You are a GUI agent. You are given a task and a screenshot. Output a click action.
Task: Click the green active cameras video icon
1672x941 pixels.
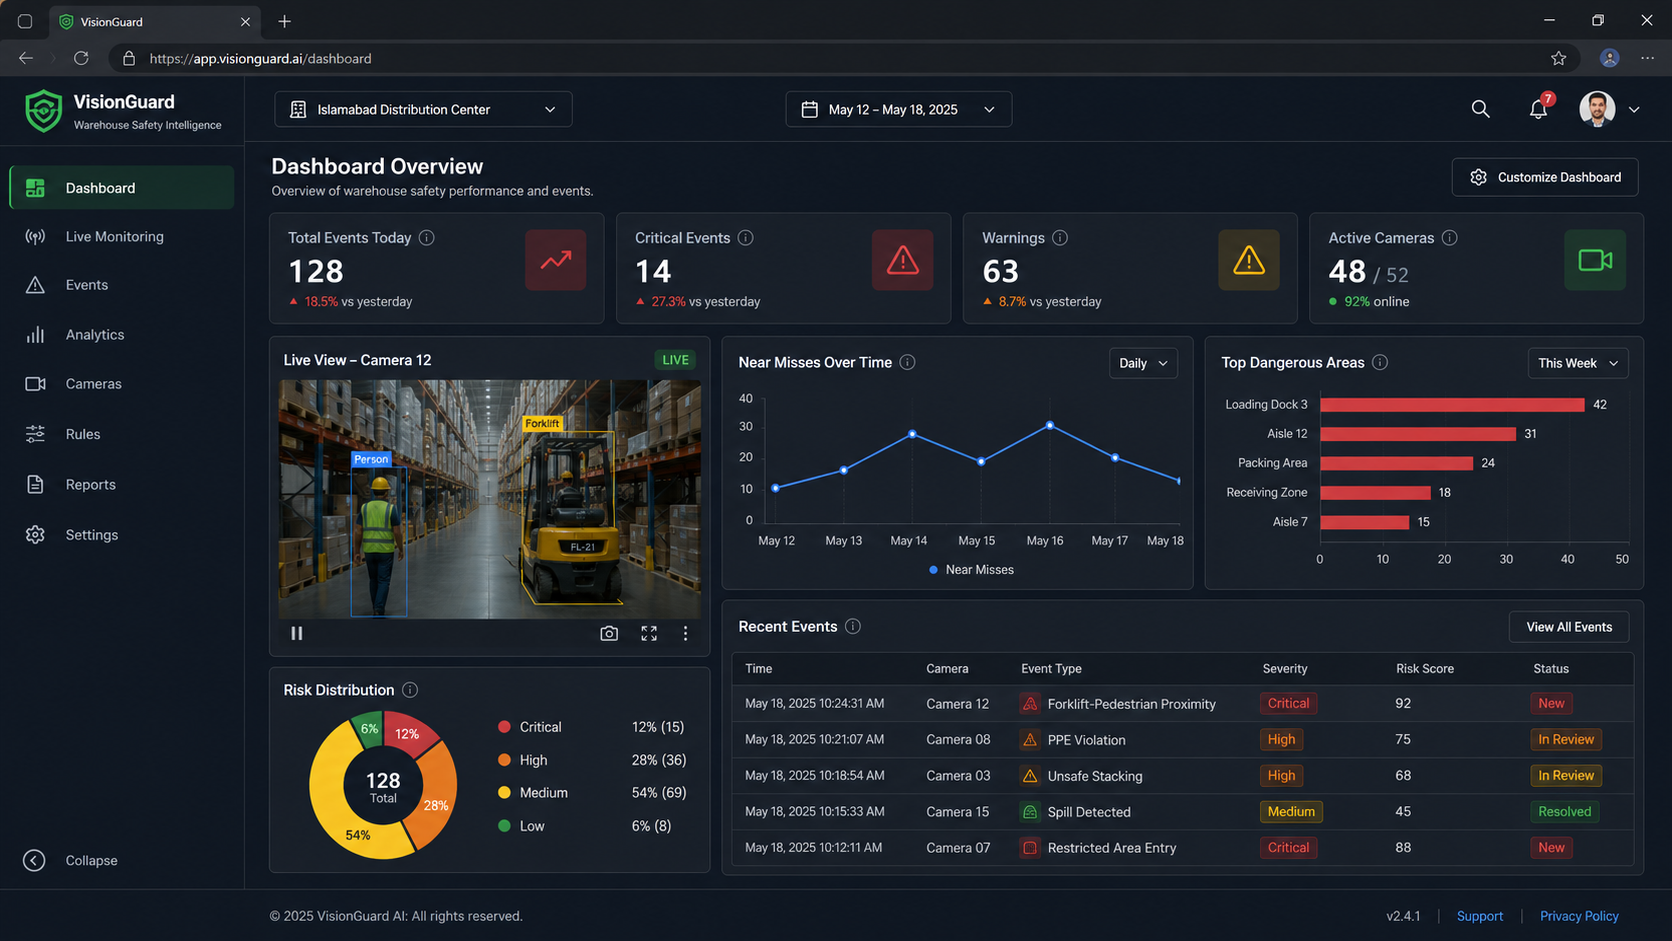click(1595, 260)
